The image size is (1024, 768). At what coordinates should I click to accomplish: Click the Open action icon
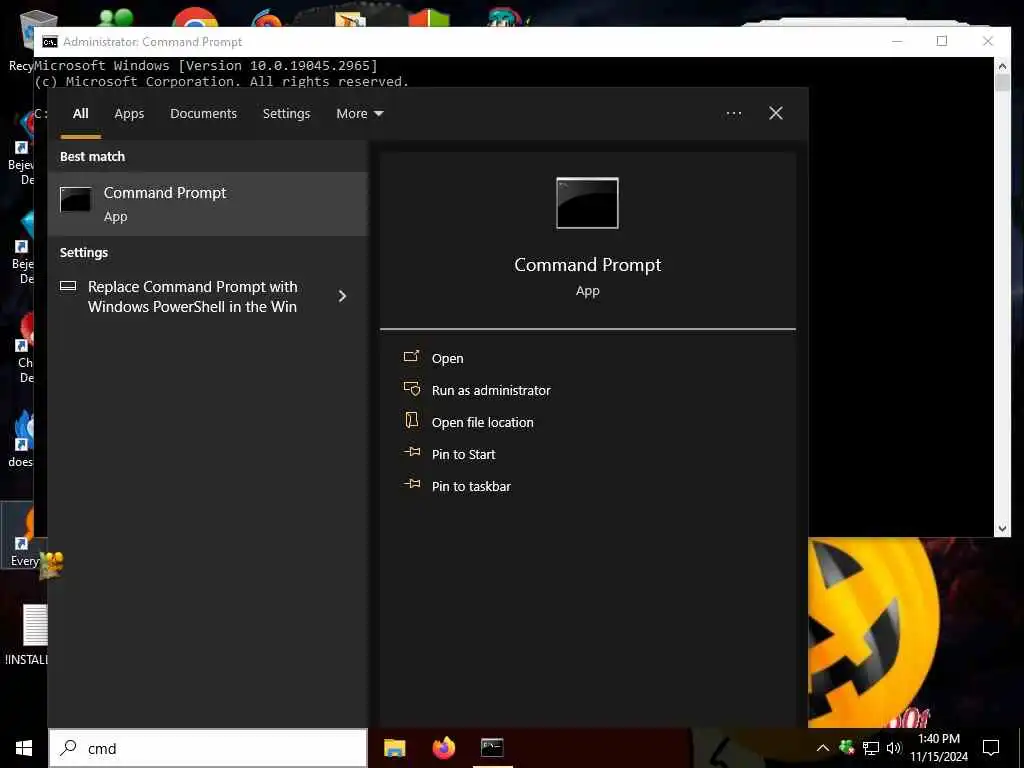point(411,357)
